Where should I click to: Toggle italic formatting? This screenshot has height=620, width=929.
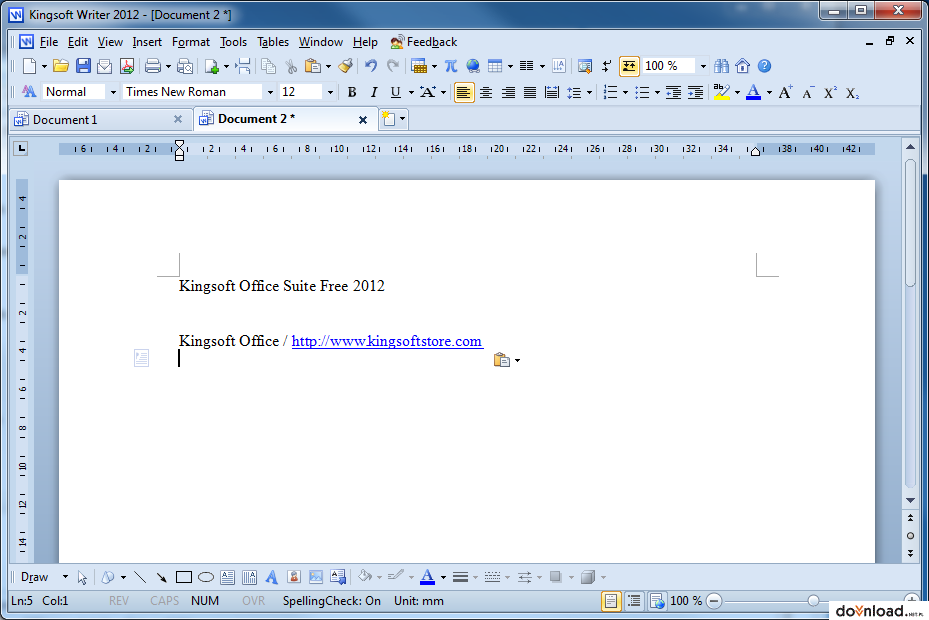(374, 92)
